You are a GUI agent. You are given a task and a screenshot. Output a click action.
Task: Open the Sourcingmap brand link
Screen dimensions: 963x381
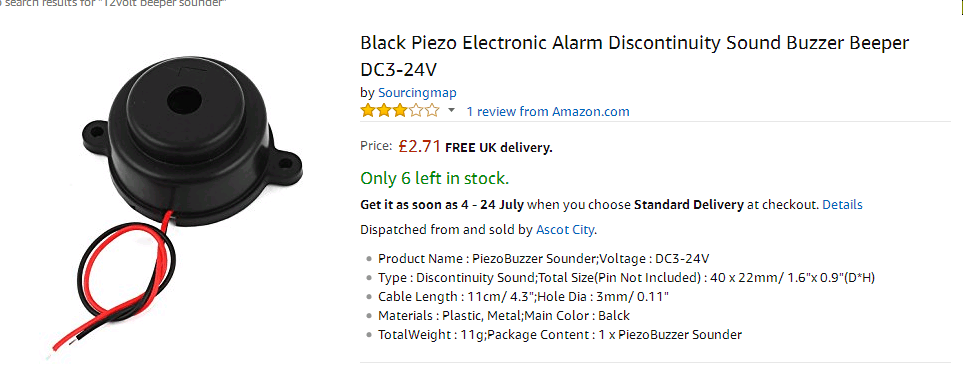tap(417, 93)
